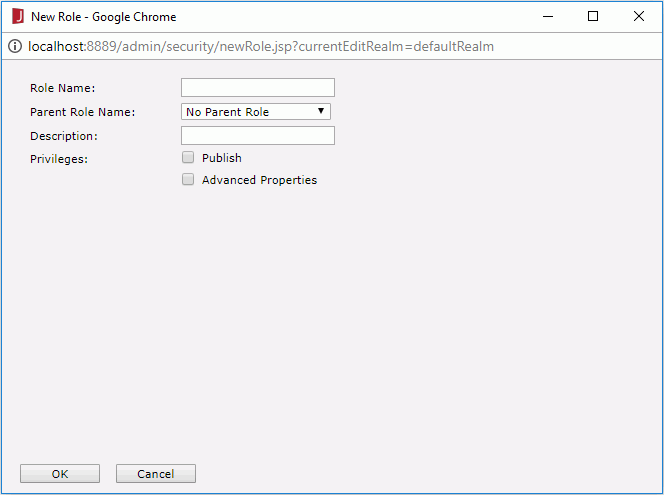The width and height of the screenshot is (664, 495).
Task: Click the 'Privileges:' label
Action: pos(59,159)
